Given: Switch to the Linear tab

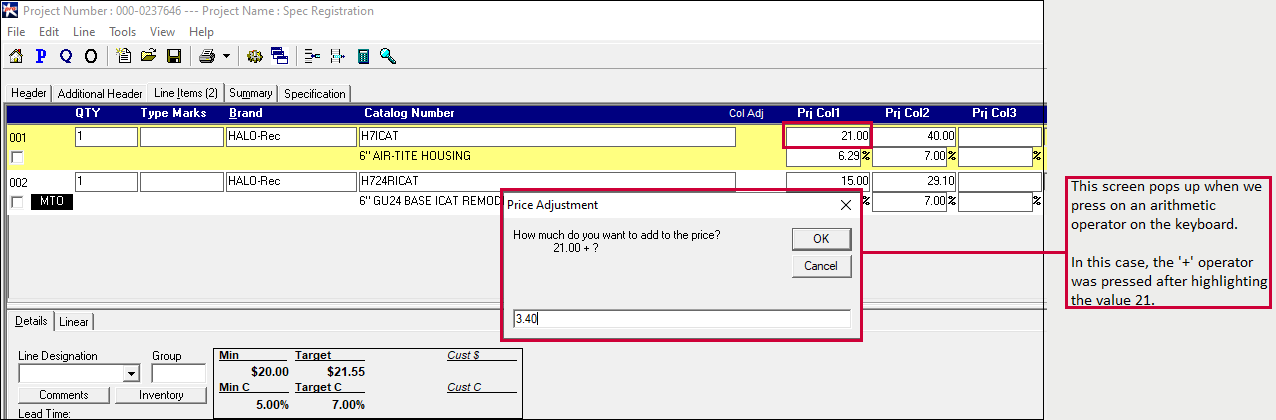Looking at the screenshot, I should [73, 321].
